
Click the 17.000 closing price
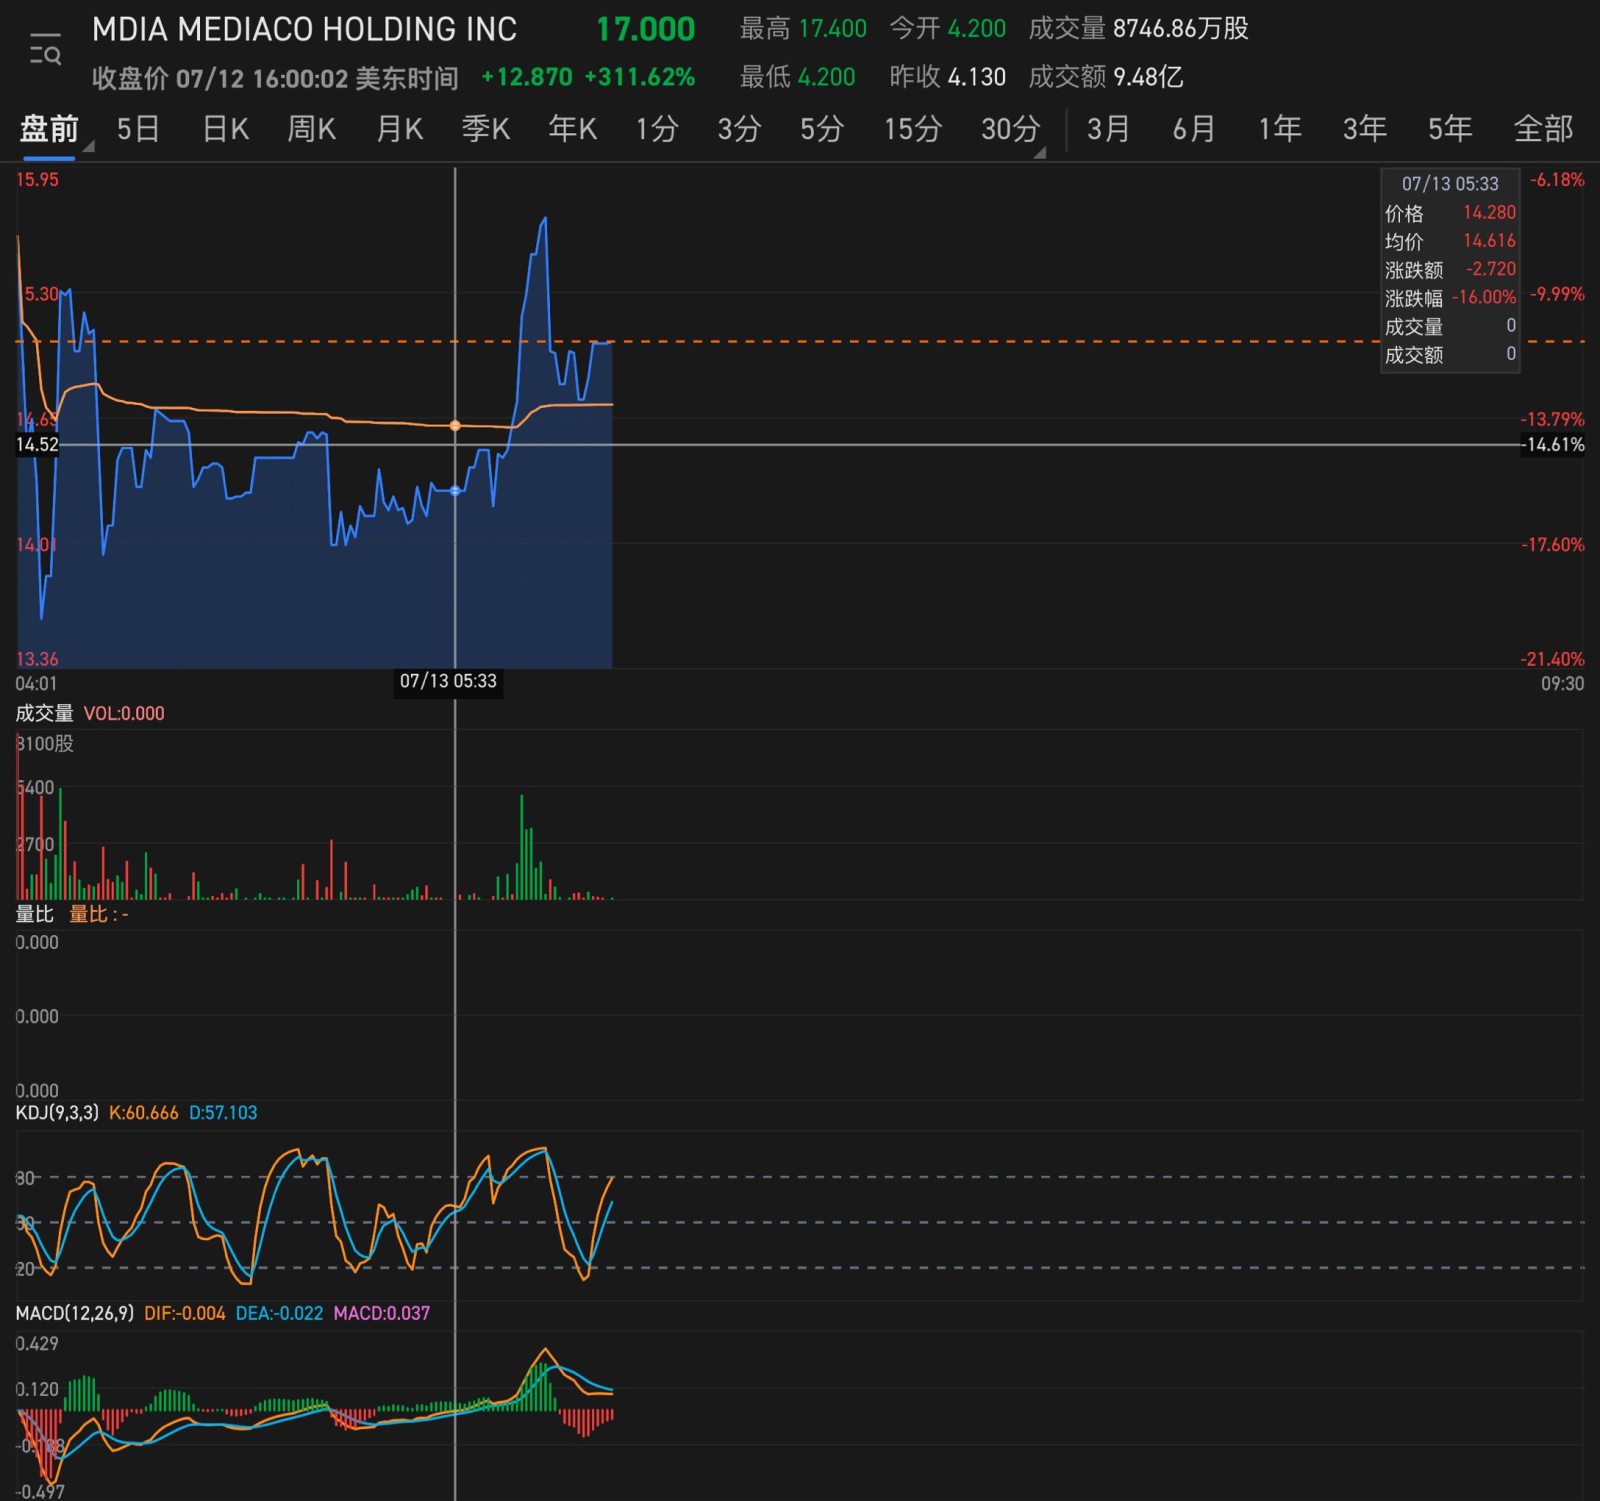645,30
